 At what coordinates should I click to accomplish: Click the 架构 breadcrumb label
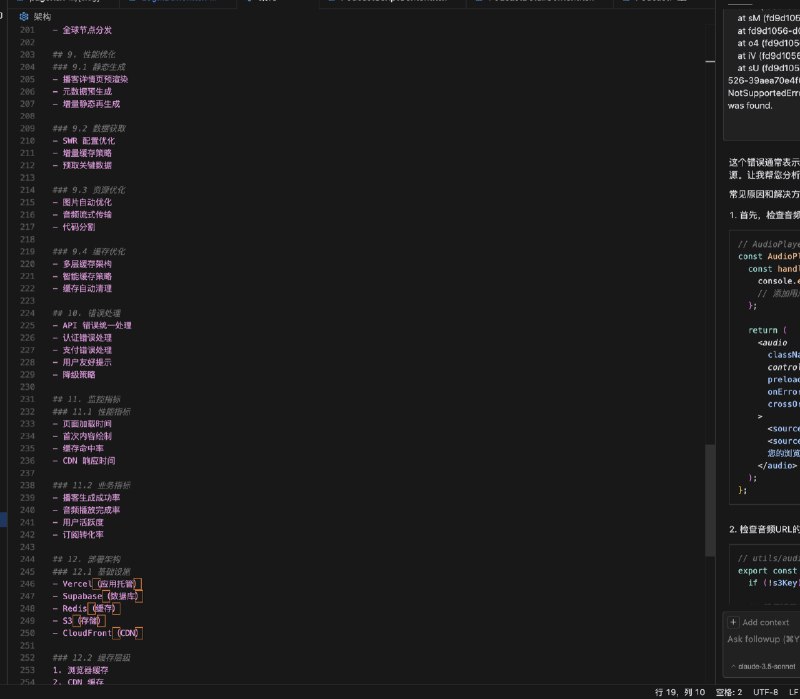42,16
